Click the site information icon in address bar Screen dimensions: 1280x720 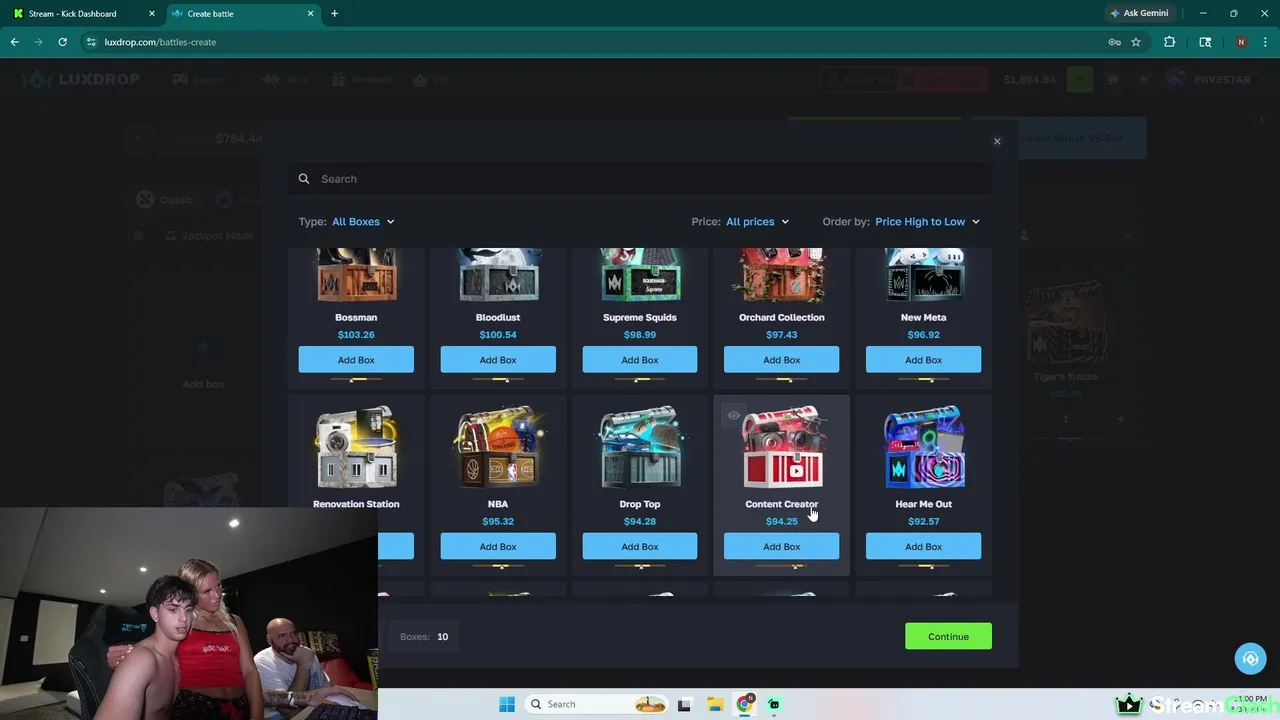(91, 42)
